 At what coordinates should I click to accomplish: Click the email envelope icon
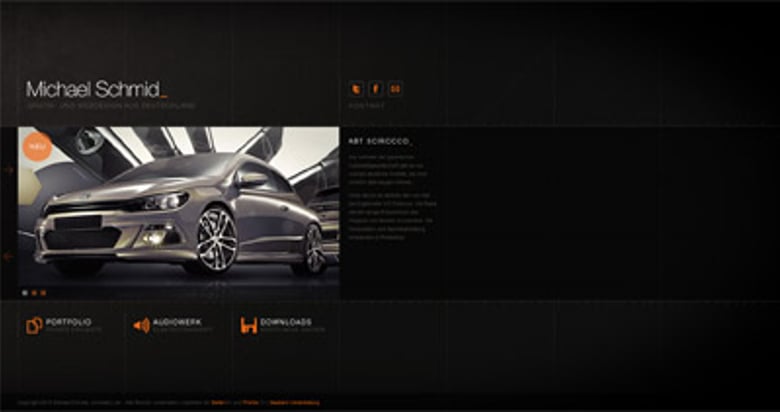(x=396, y=89)
